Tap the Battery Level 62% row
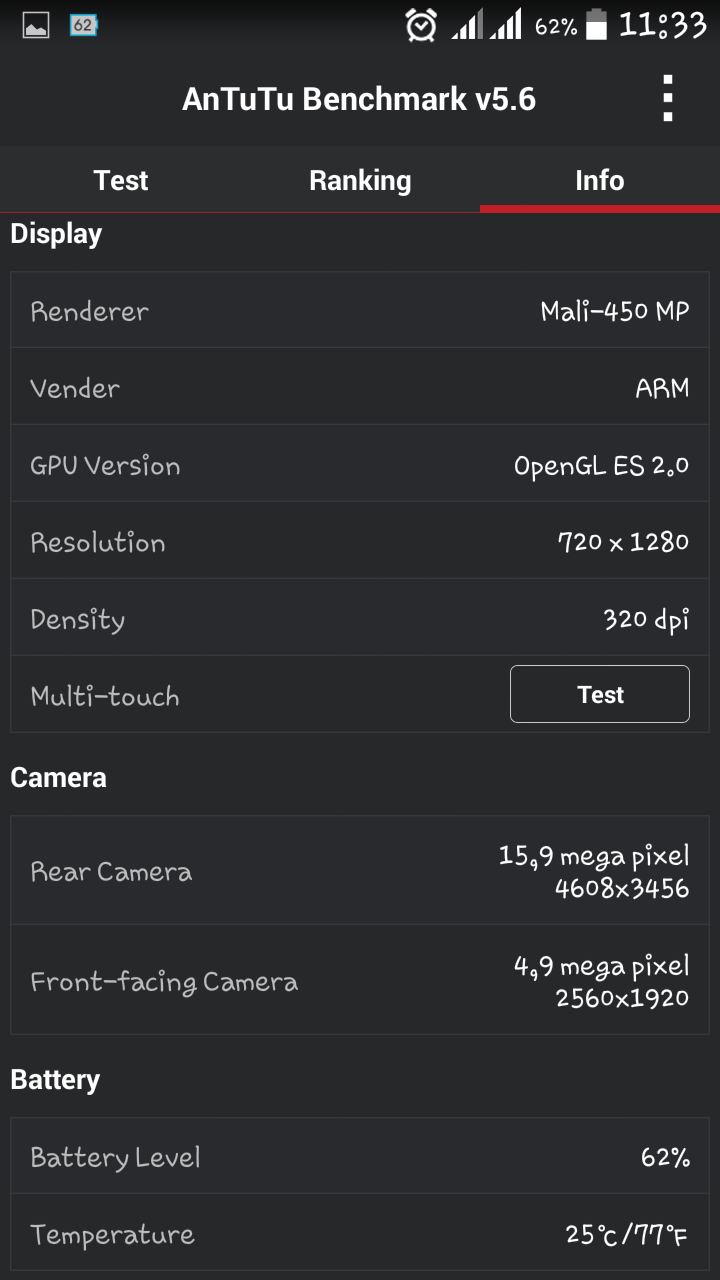720x1280 pixels. [360, 1157]
